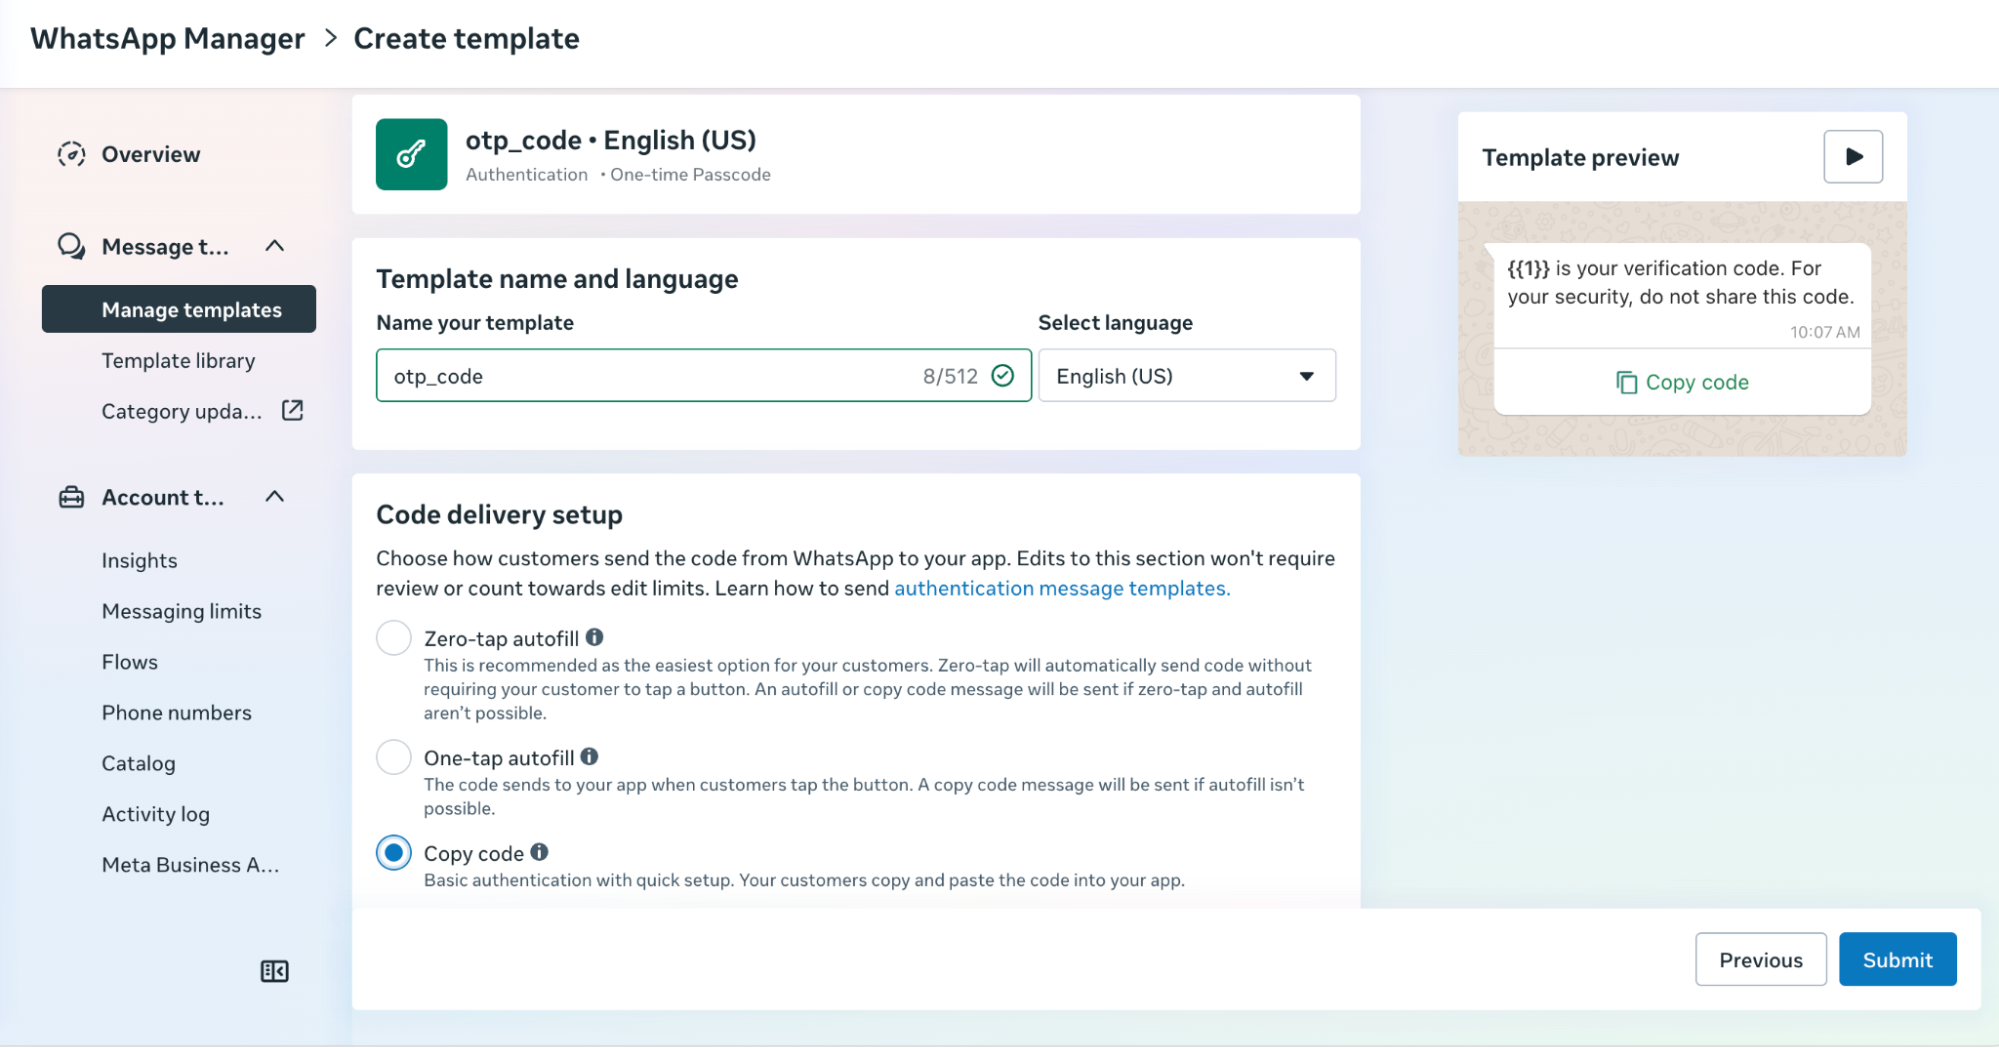Viewport: 1999px width, 1048px height.
Task: Click the Message templates chat bubble icon
Action: click(x=71, y=246)
